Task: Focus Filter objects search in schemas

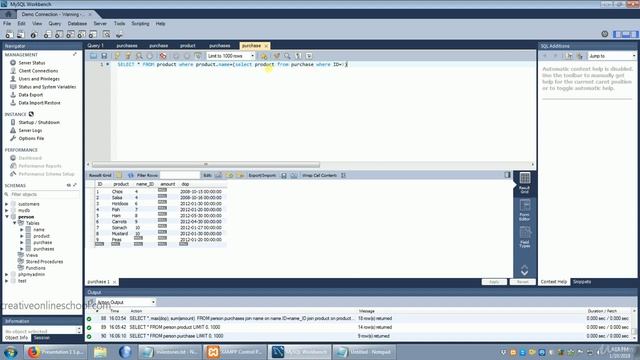Action: click(42, 195)
